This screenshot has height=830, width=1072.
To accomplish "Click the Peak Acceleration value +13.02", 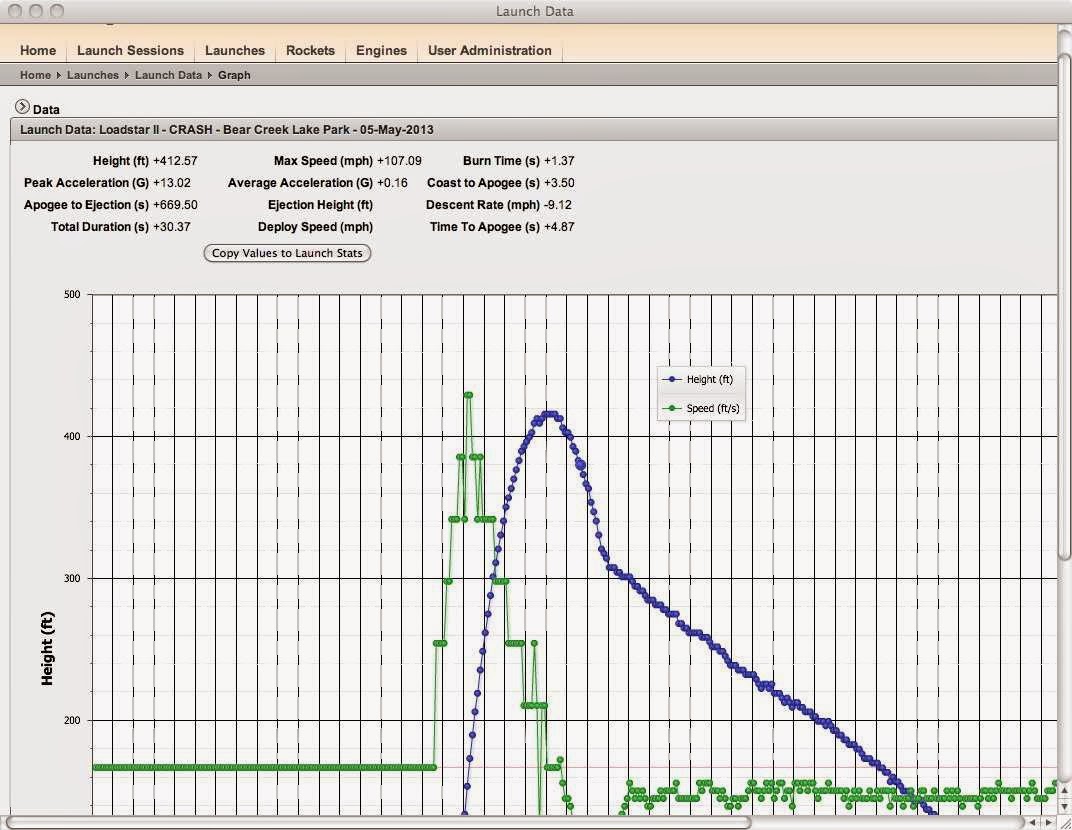I will pos(172,183).
